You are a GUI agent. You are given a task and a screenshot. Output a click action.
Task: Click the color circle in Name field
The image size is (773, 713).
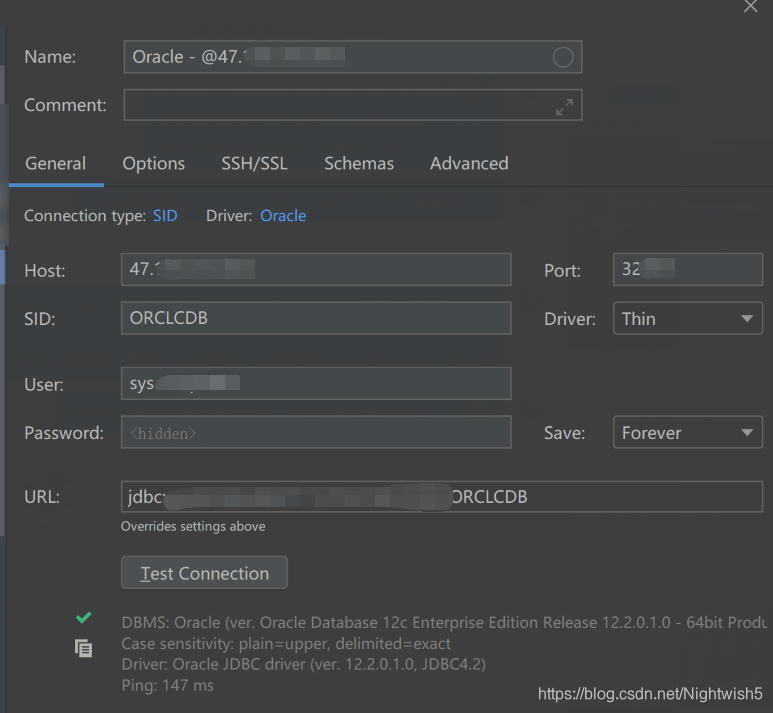[x=562, y=57]
